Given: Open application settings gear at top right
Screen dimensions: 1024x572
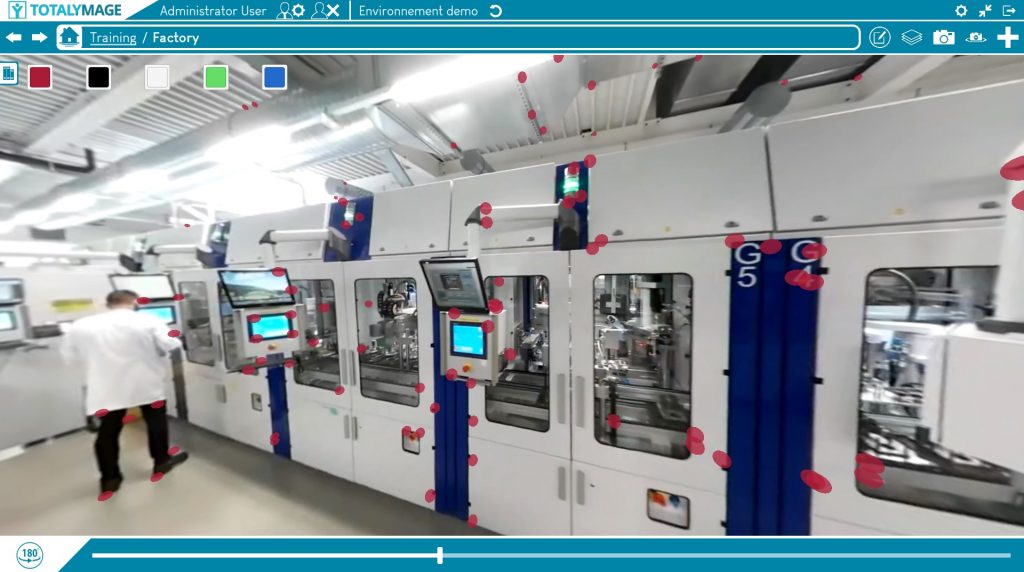Looking at the screenshot, I should tap(961, 10).
